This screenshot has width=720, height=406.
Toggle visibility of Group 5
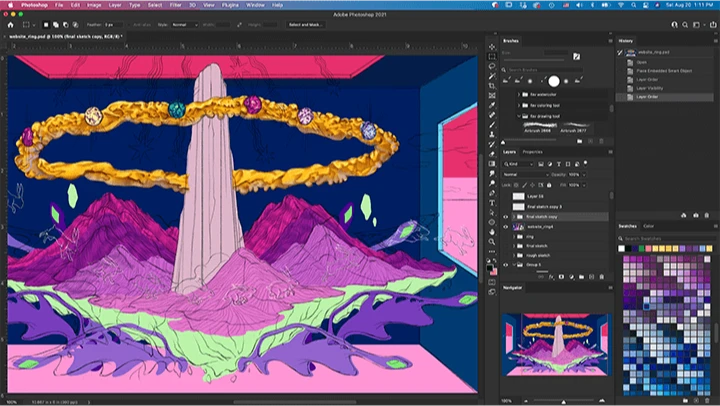pyautogui.click(x=506, y=265)
